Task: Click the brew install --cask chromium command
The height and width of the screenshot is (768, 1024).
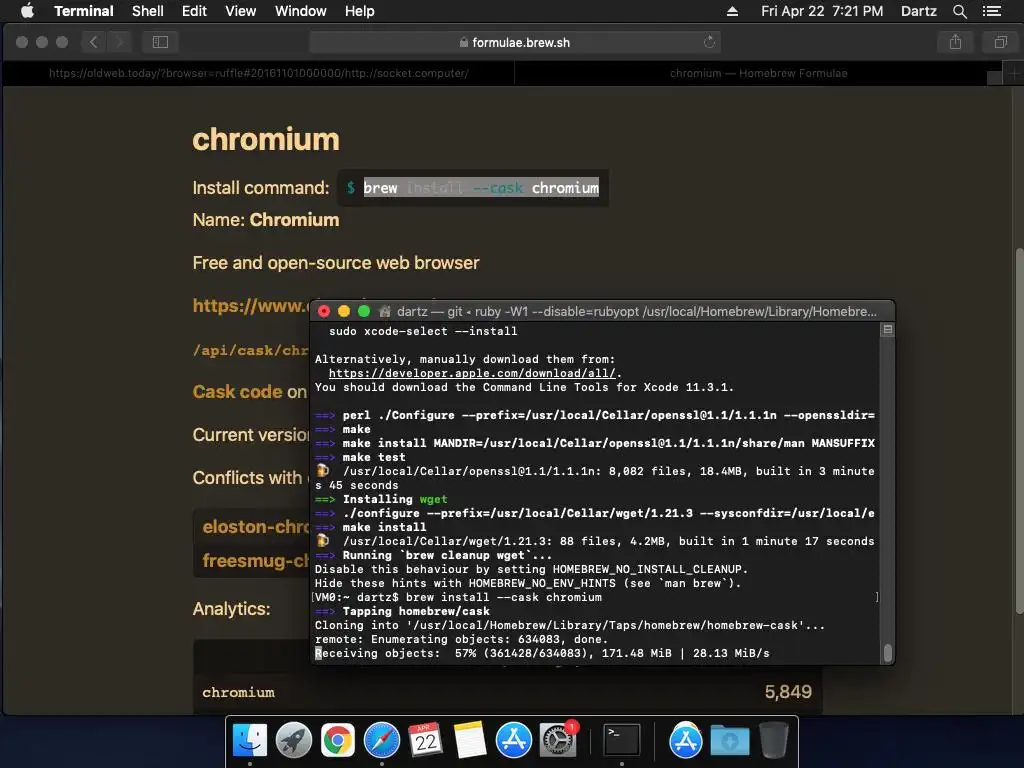Action: click(x=481, y=188)
